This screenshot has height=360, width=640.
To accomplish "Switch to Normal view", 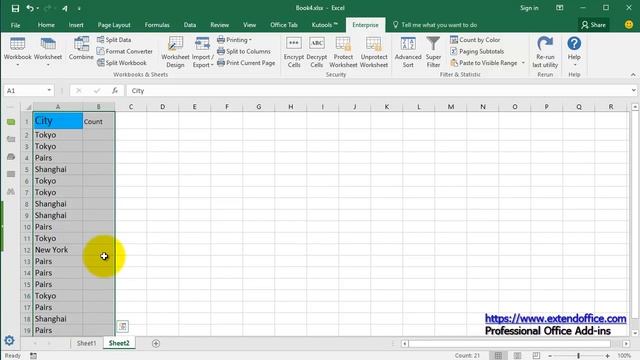I will (498, 356).
